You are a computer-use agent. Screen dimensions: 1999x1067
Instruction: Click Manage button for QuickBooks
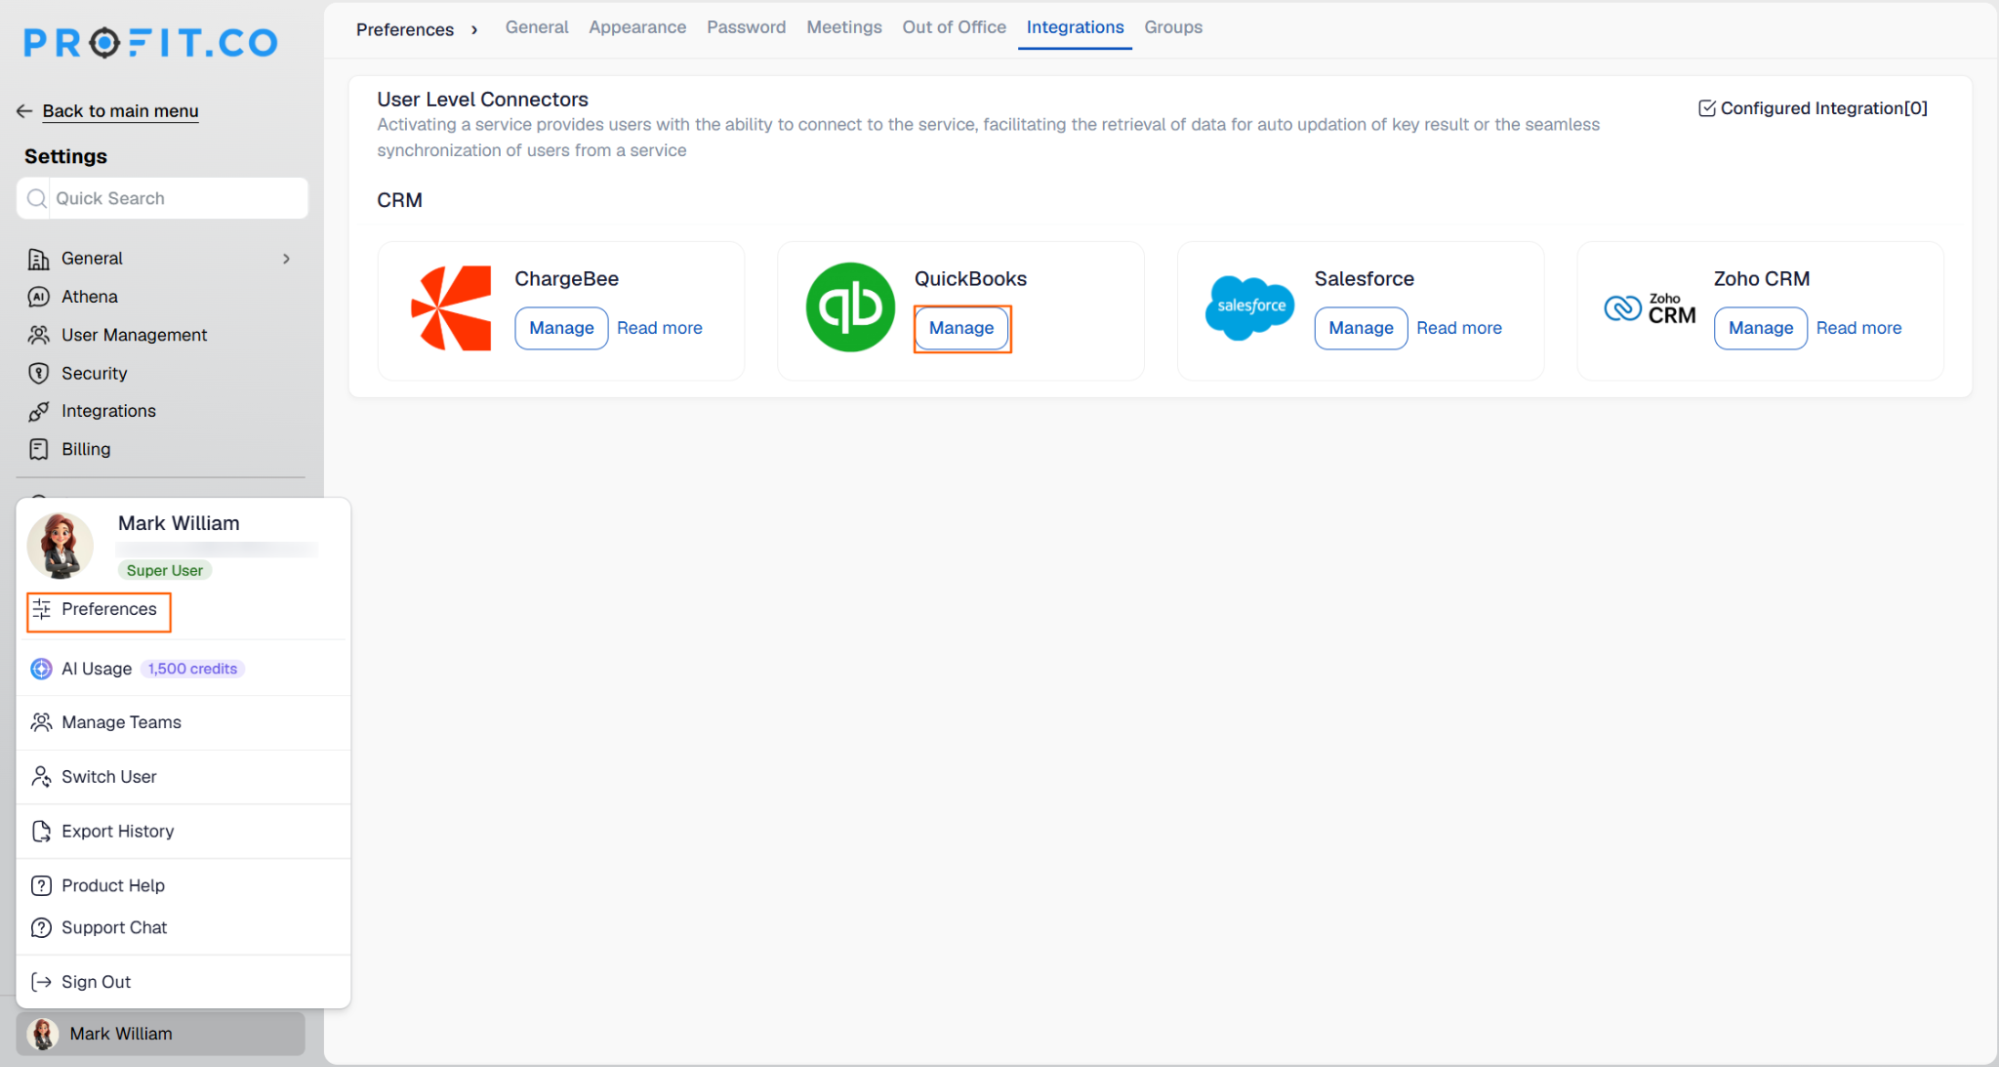point(961,328)
